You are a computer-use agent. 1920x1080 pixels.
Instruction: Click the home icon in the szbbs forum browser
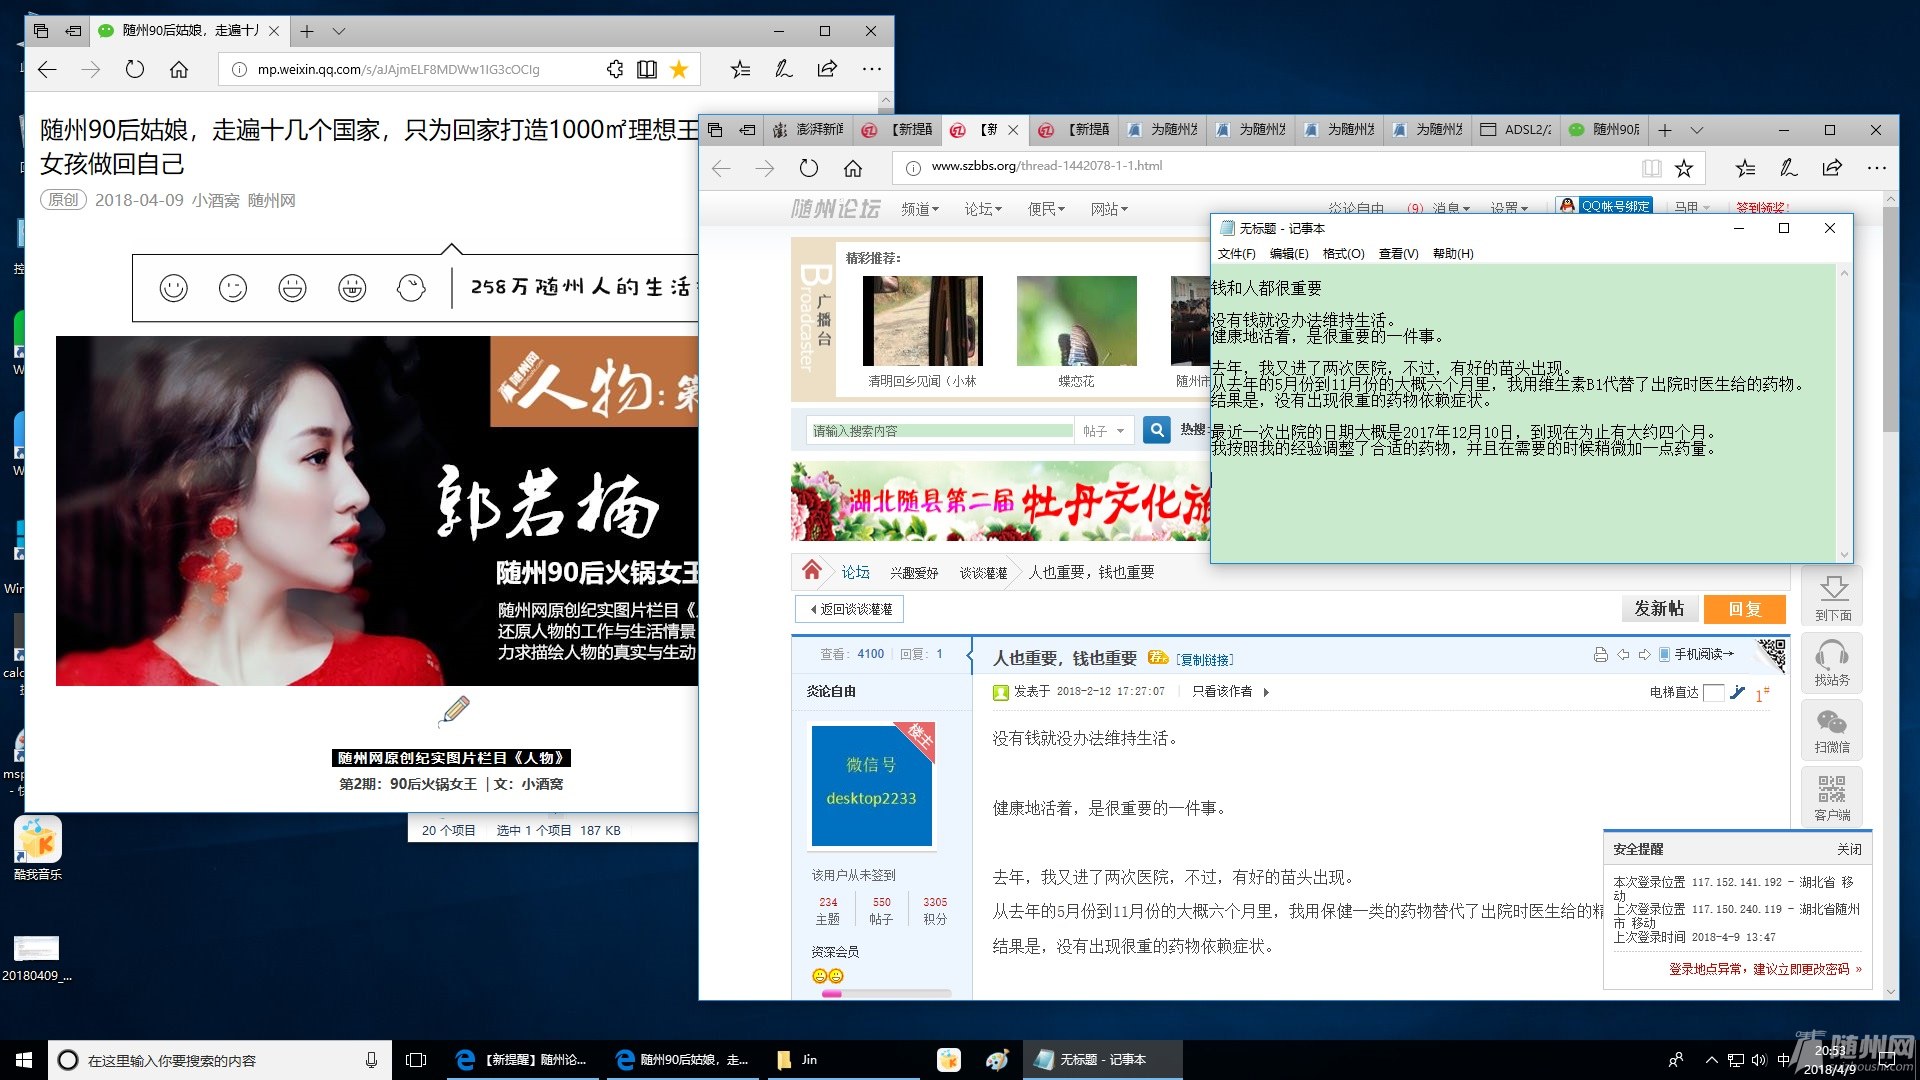[853, 168]
